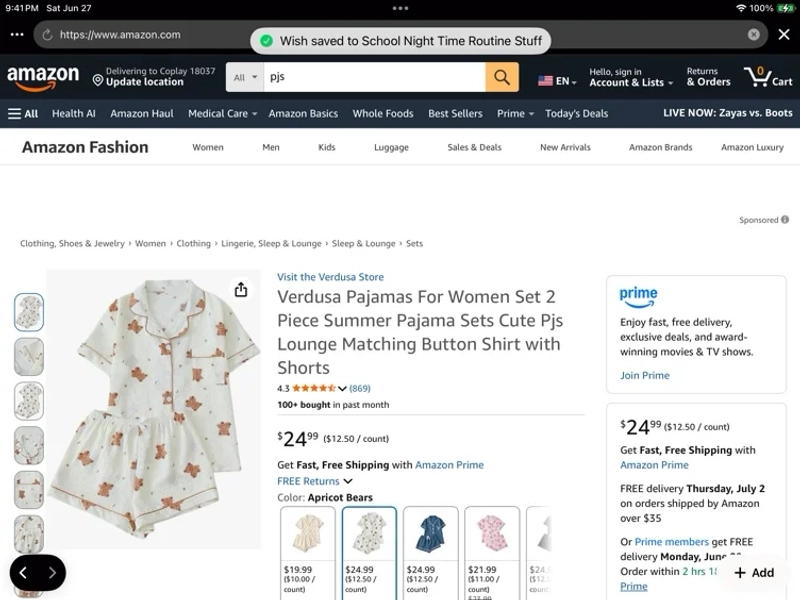This screenshot has height=600, width=800.
Task: Open the Today's Deals menu item
Action: tap(576, 113)
